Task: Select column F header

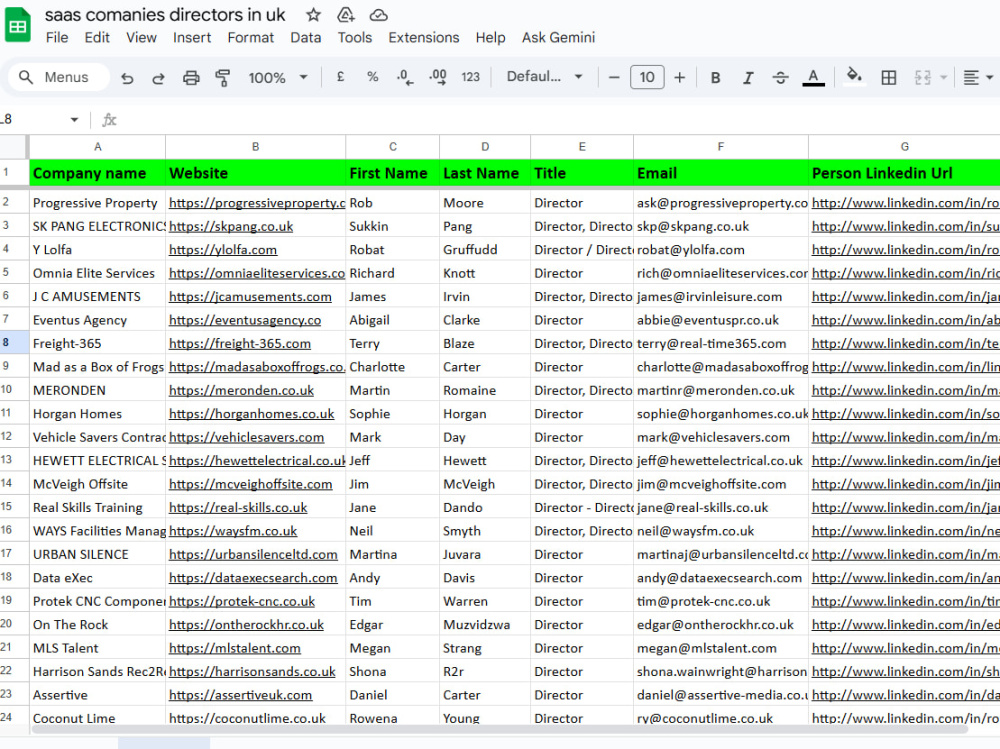Action: 721,147
